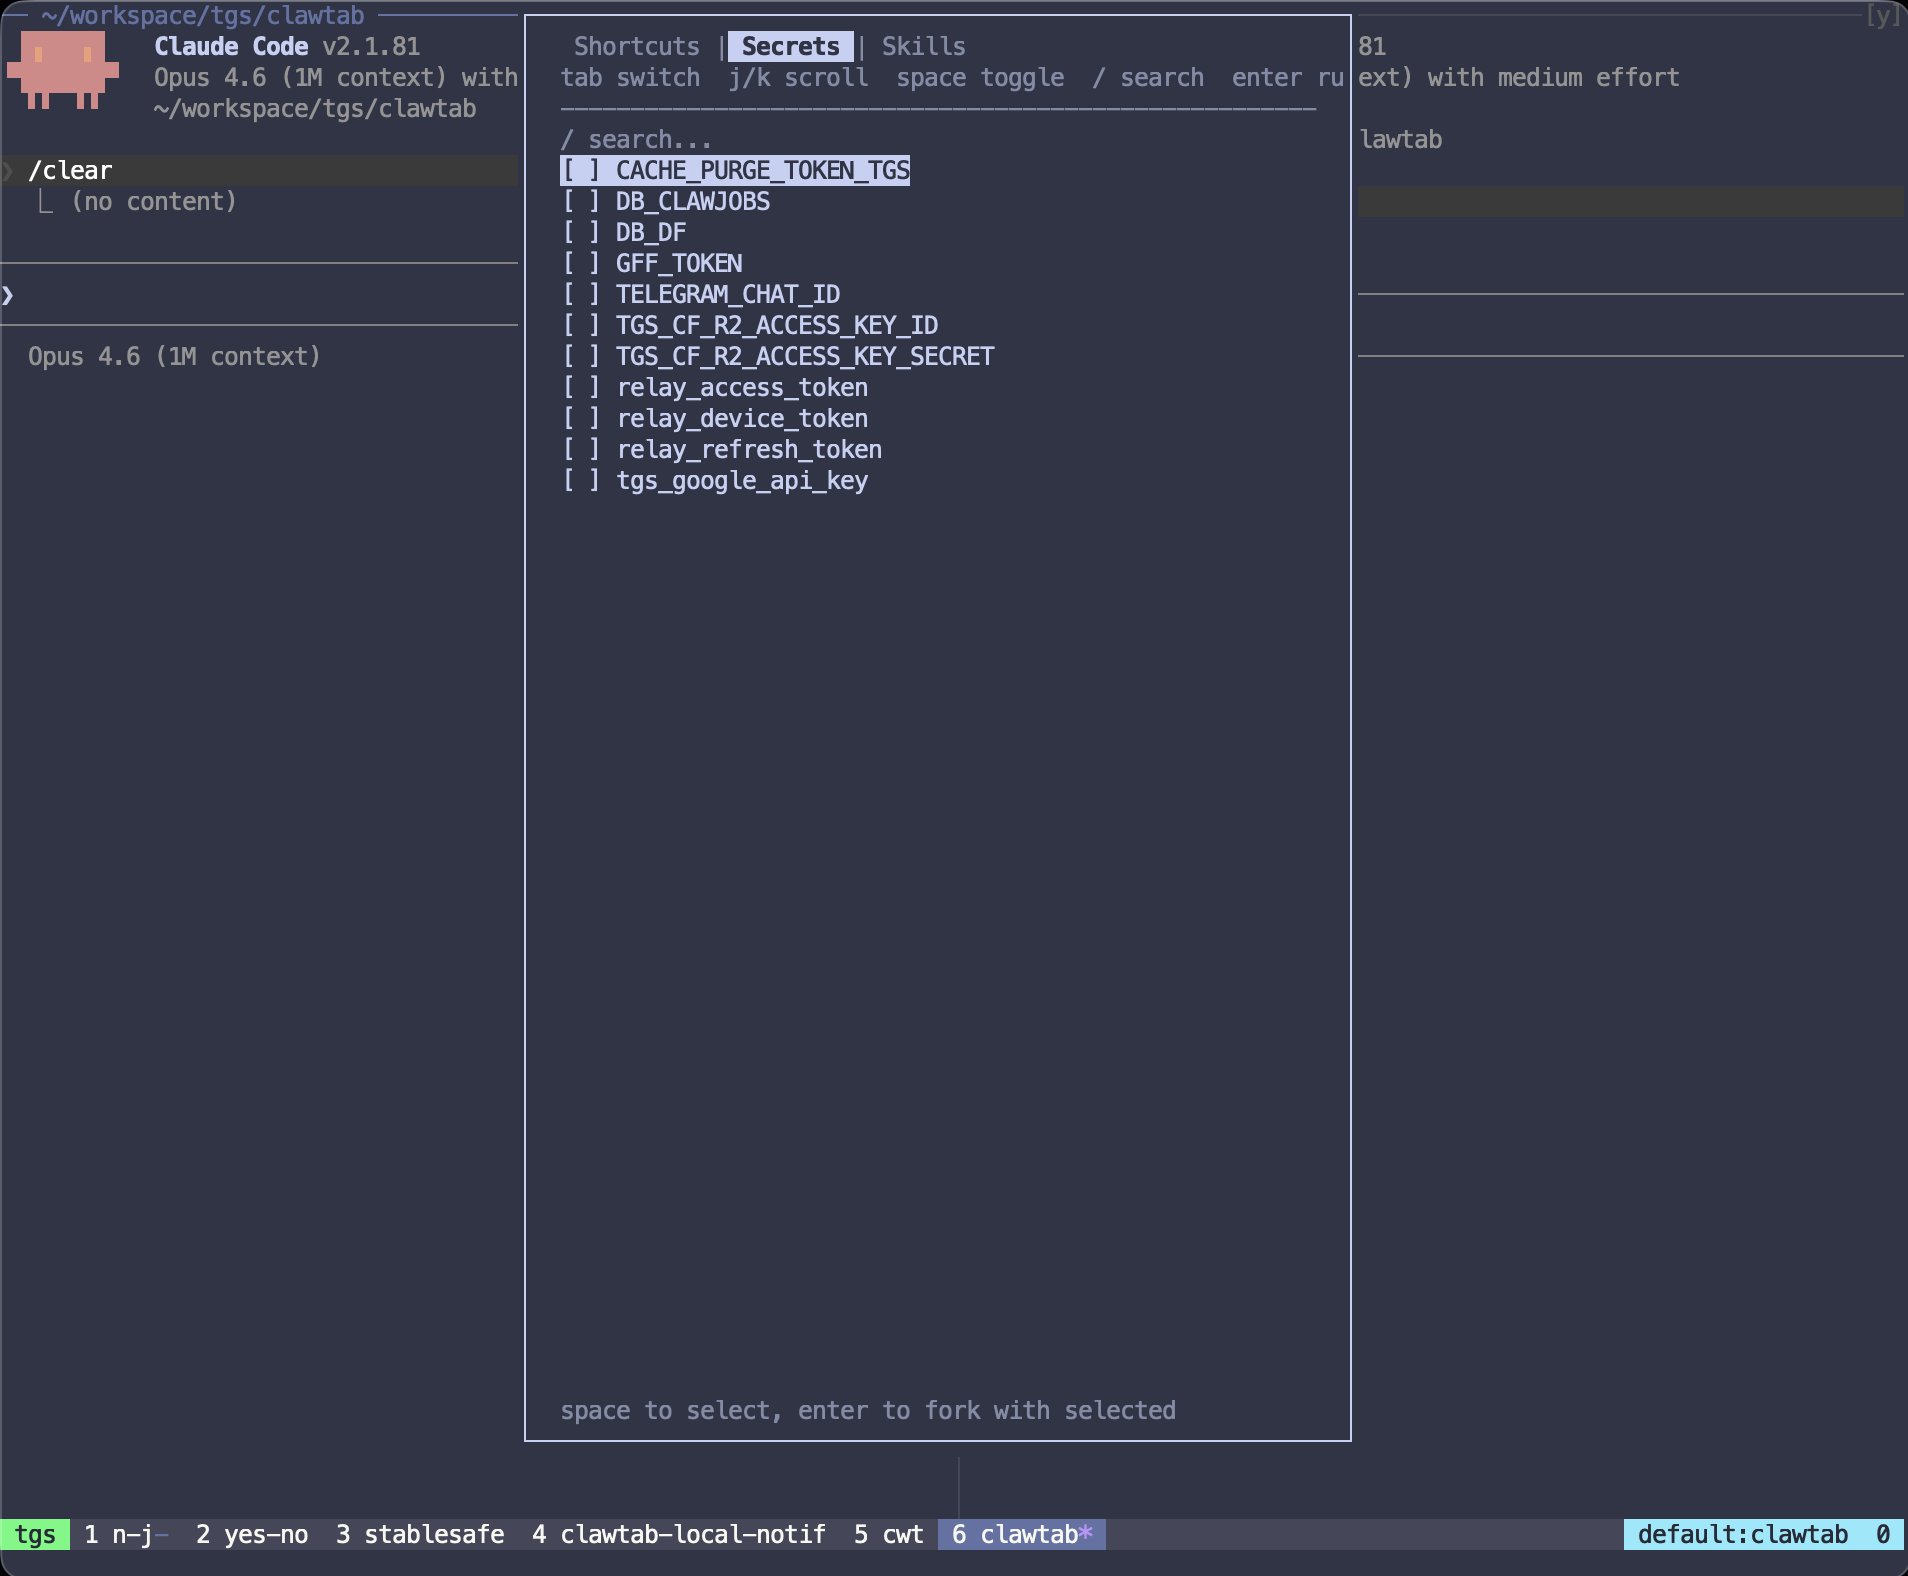Switch to the Shortcuts tab
Viewport: 1908px width, 1576px height.
coord(636,47)
